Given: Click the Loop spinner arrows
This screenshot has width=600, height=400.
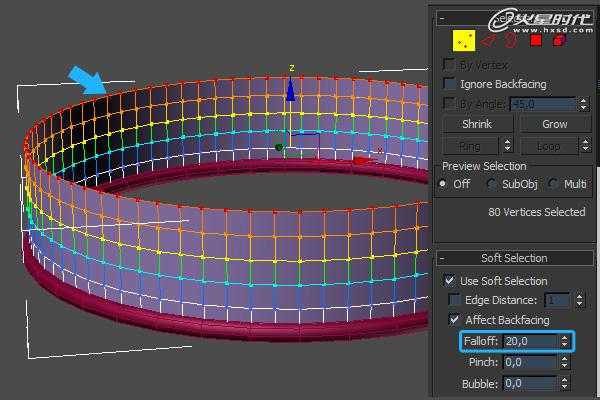Looking at the screenshot, I should point(585,146).
